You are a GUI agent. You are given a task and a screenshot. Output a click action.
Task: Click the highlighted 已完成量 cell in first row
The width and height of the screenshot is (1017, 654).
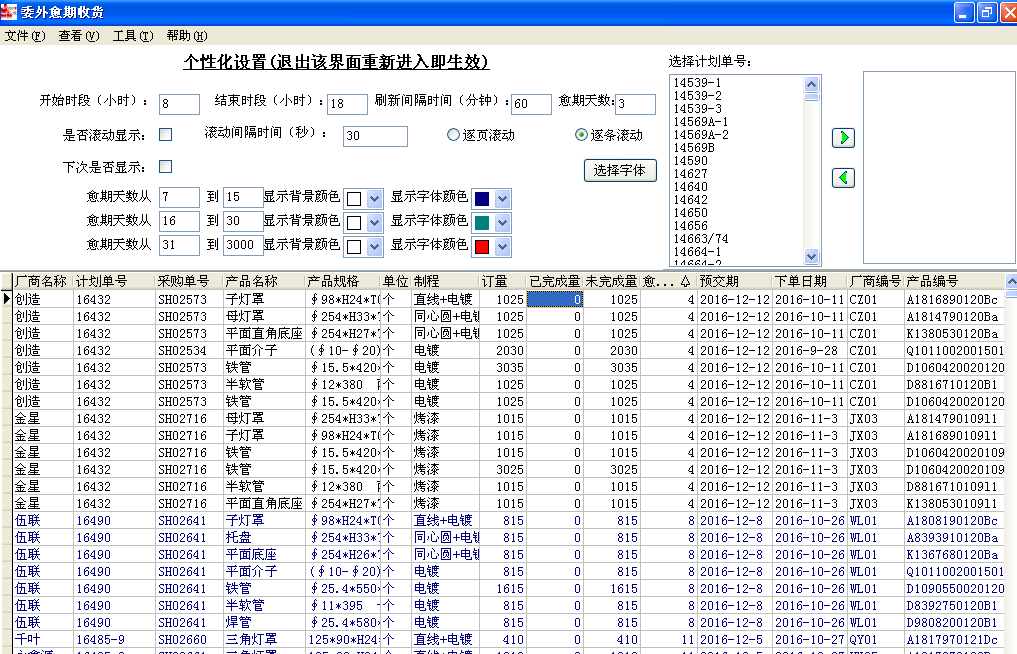coord(555,299)
